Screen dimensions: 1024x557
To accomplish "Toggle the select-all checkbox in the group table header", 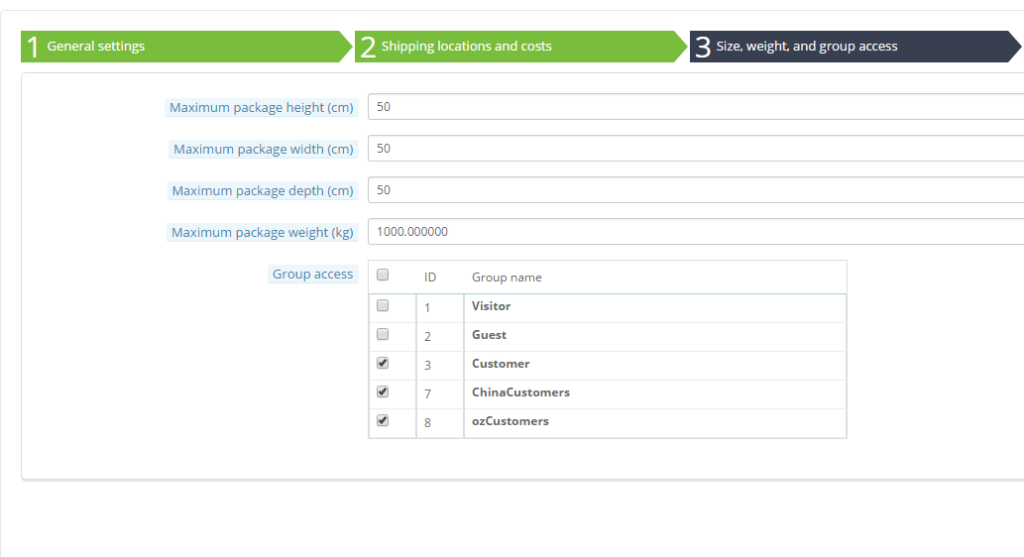I will tap(382, 275).
